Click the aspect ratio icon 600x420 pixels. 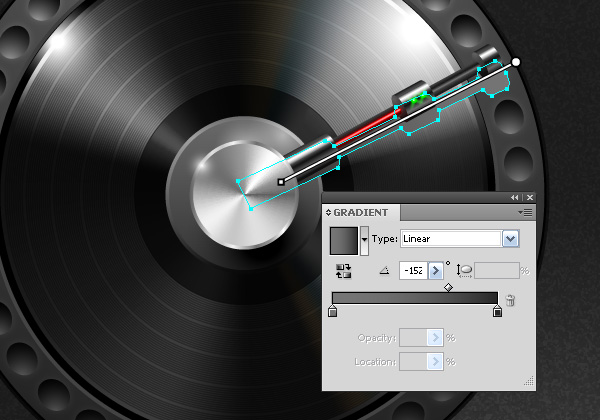coord(464,271)
